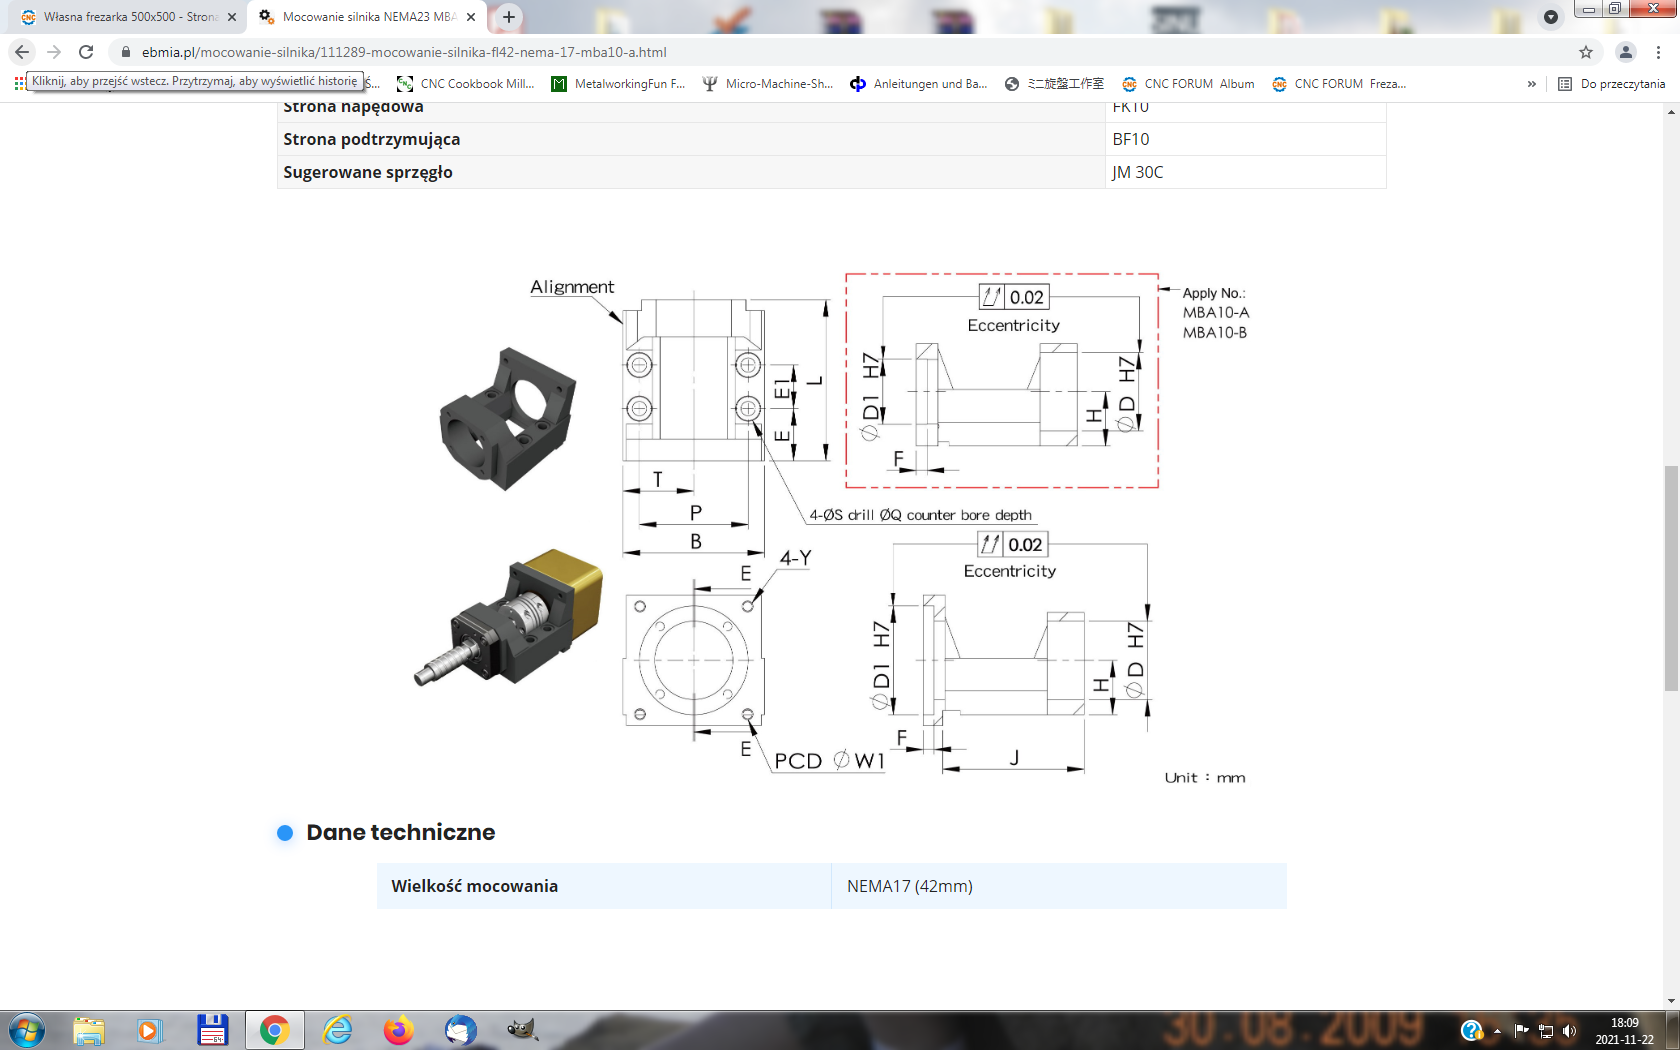1680x1050 pixels.
Task: Click the help question-mark tray icon
Action: coord(1471,1030)
